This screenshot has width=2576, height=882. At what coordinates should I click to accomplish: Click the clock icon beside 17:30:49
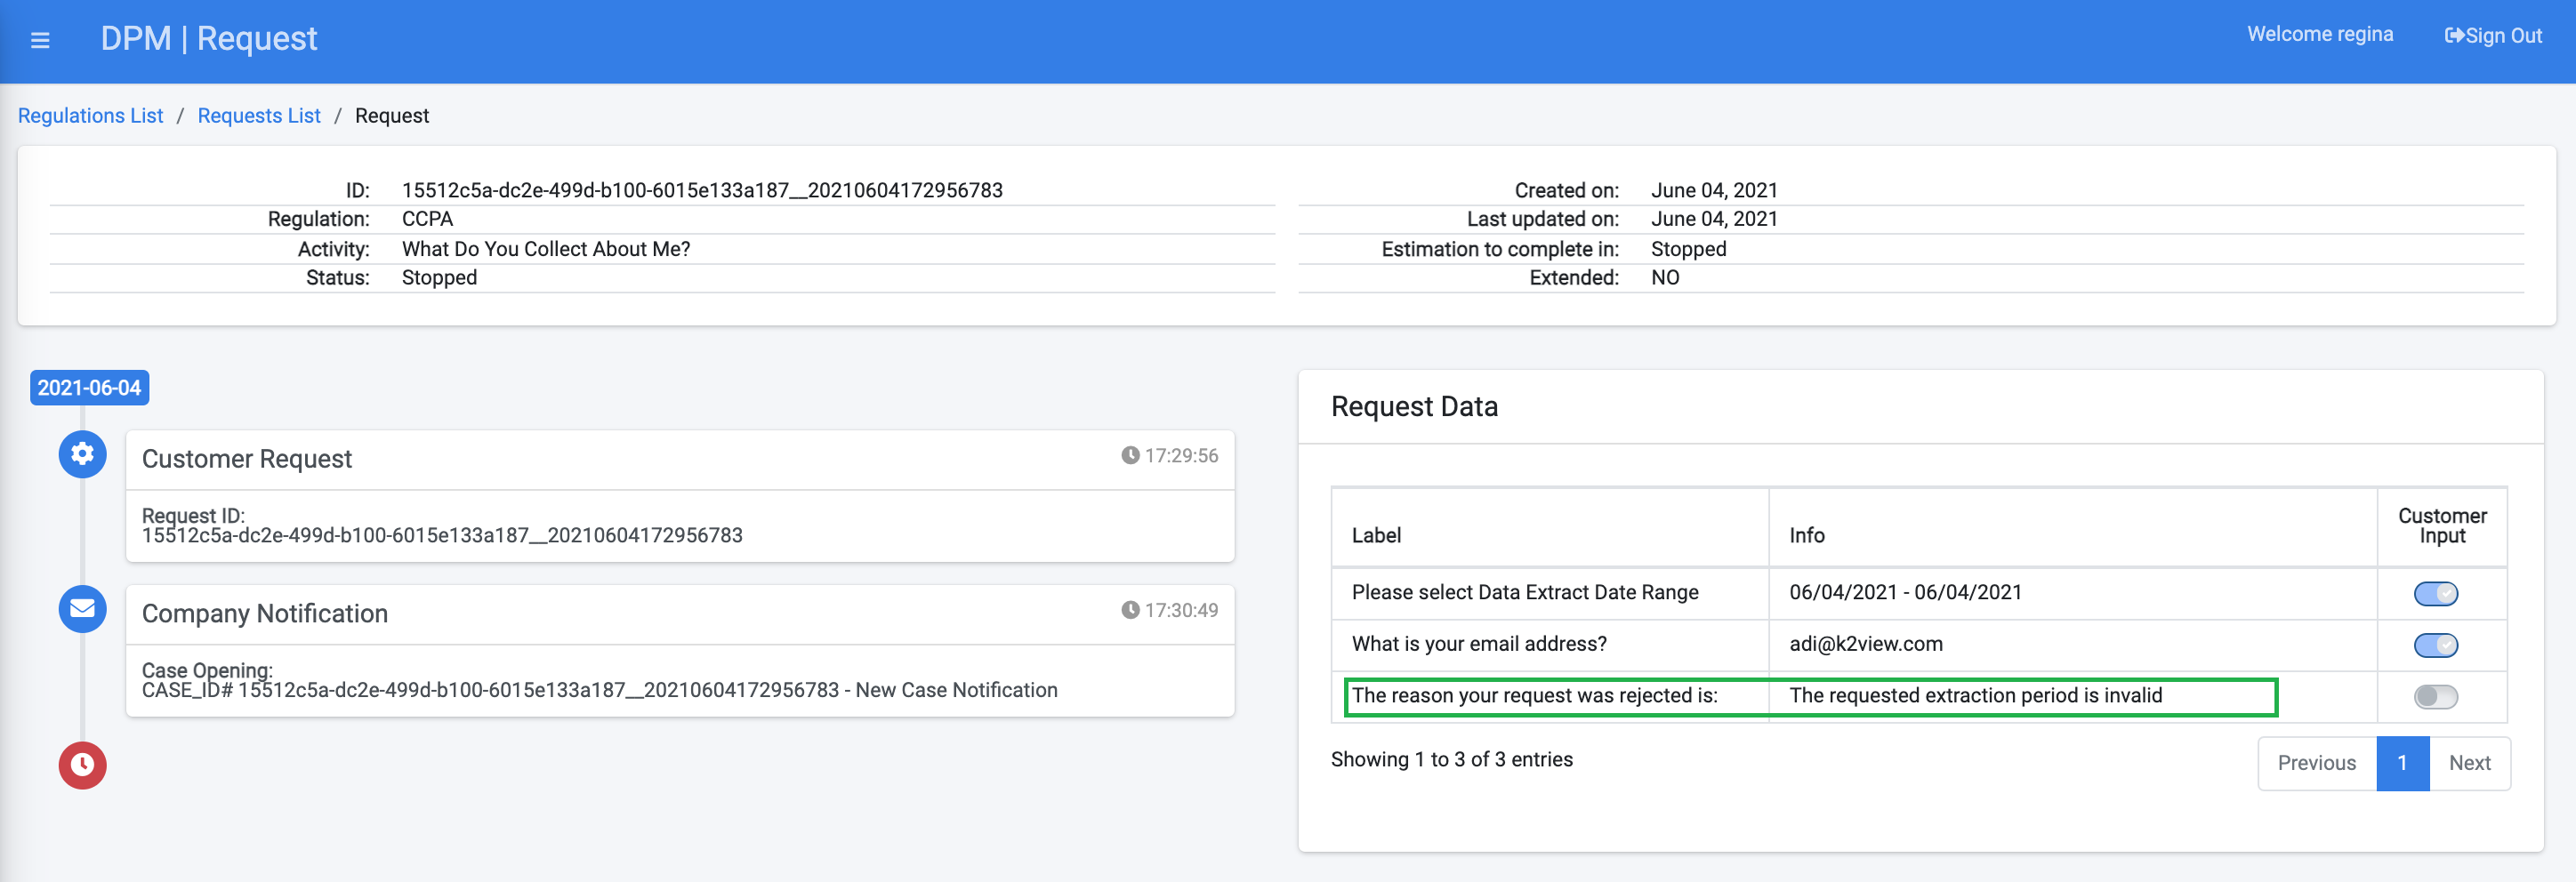point(1130,610)
